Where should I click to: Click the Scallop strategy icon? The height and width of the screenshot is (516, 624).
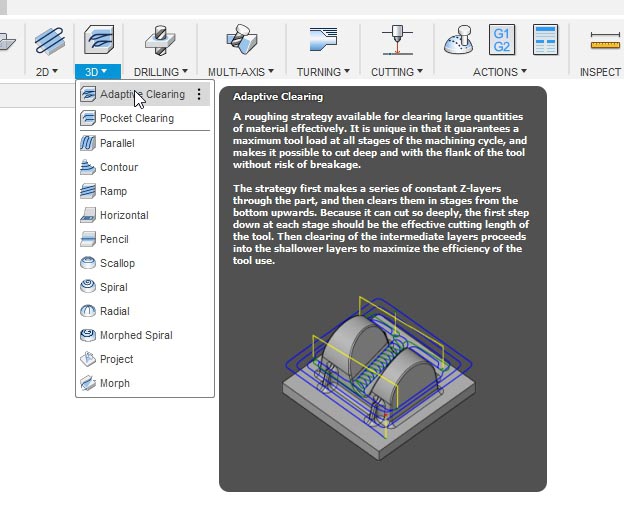[x=88, y=263]
